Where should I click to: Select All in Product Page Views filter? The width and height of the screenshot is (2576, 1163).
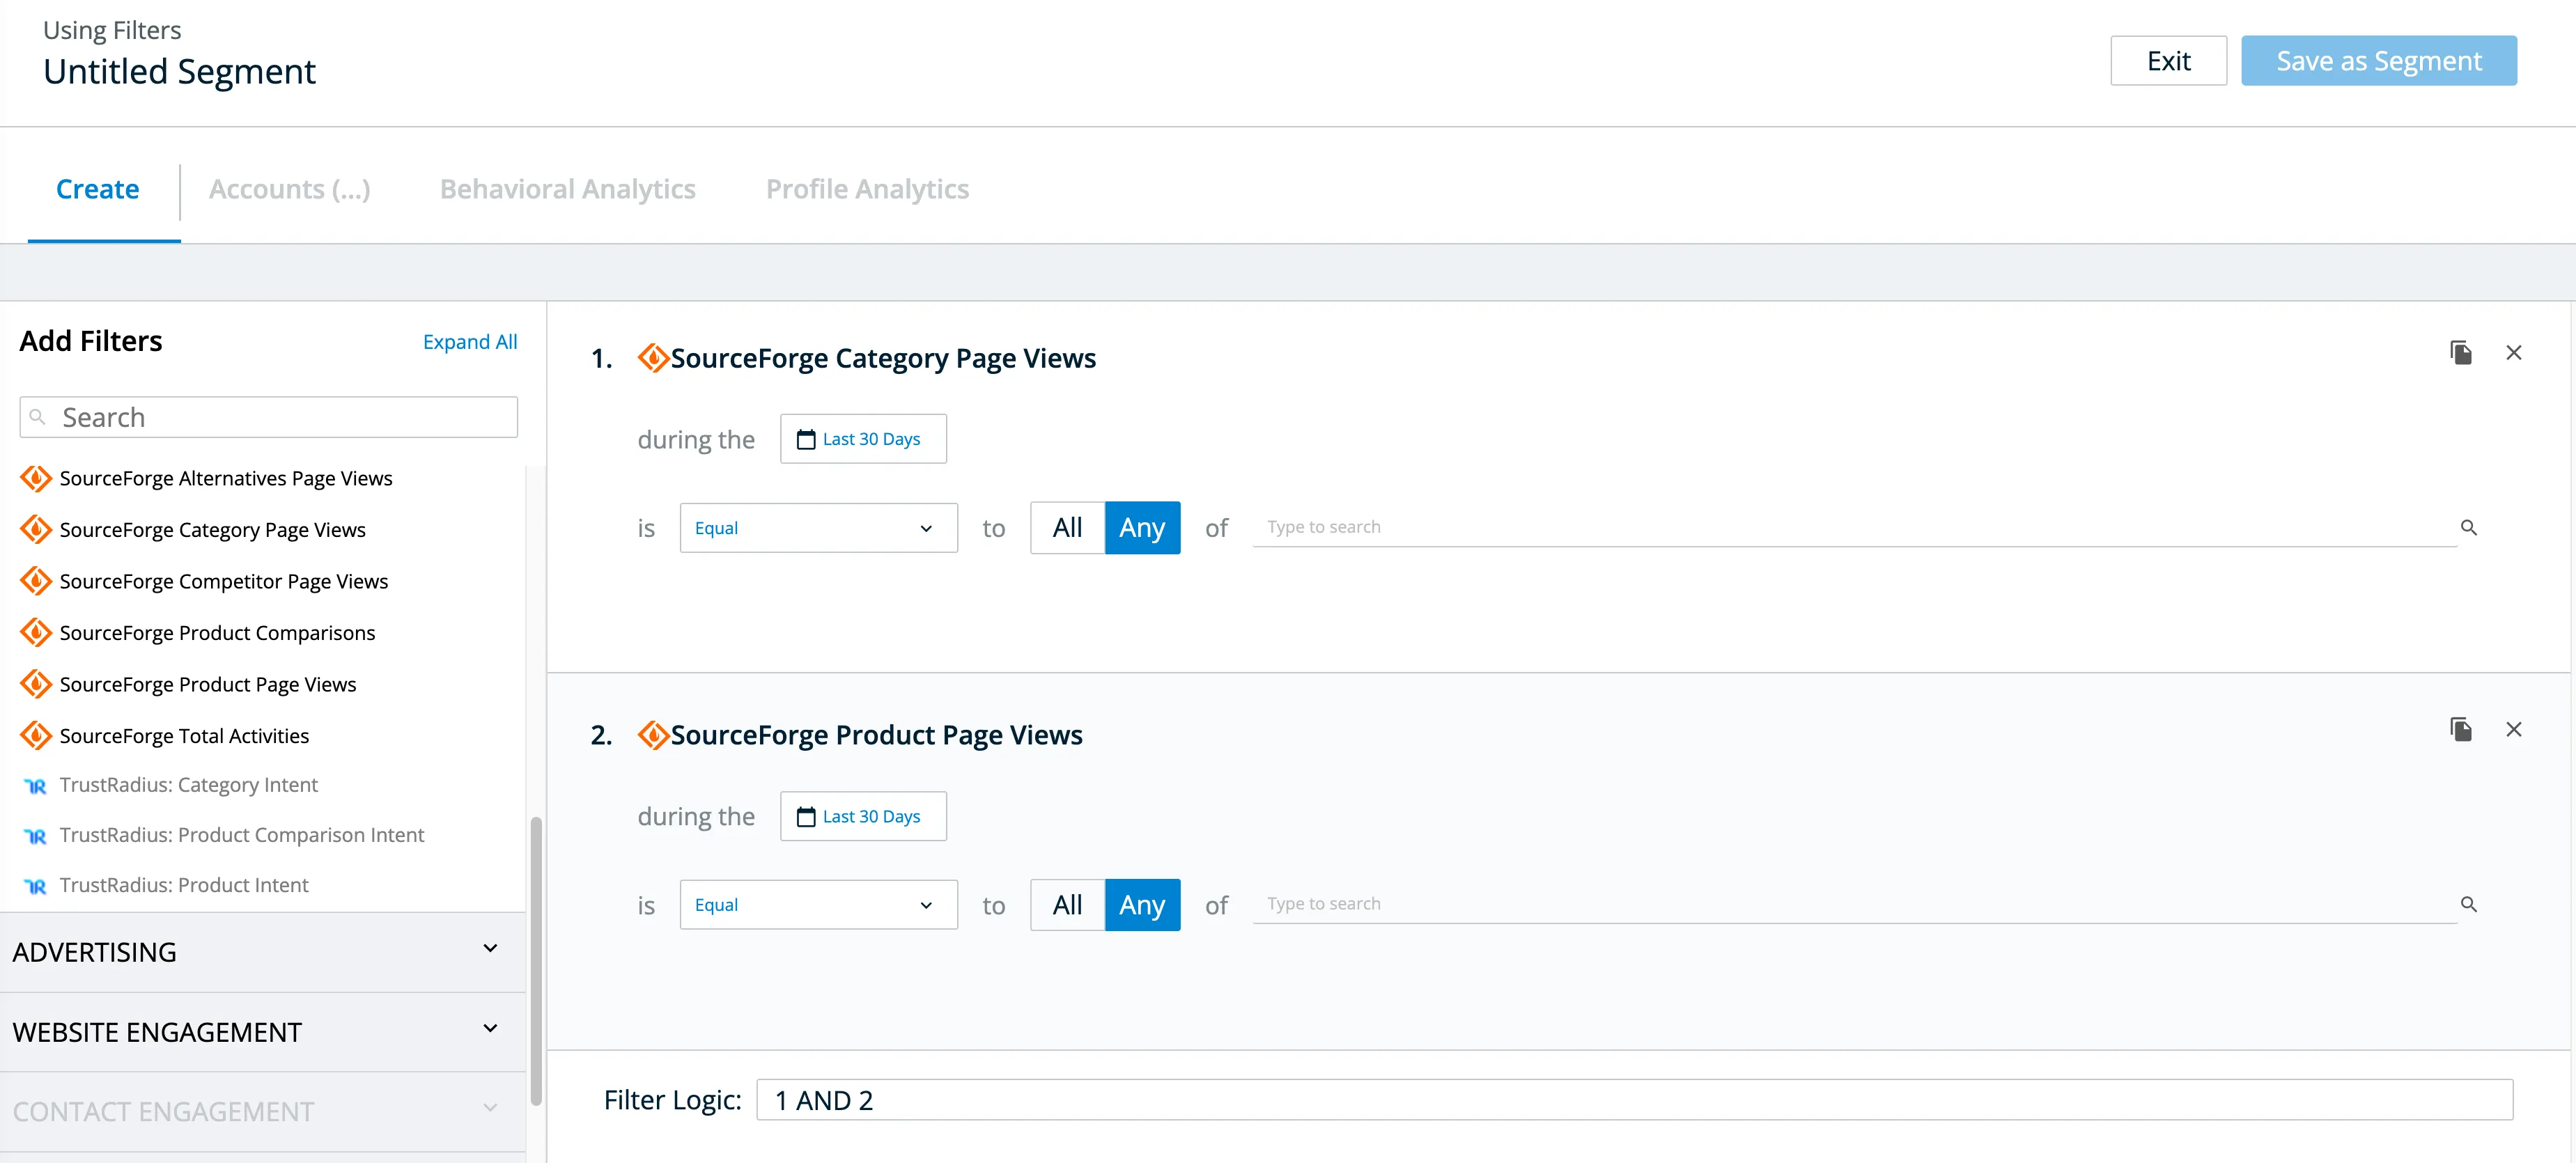[x=1067, y=905]
